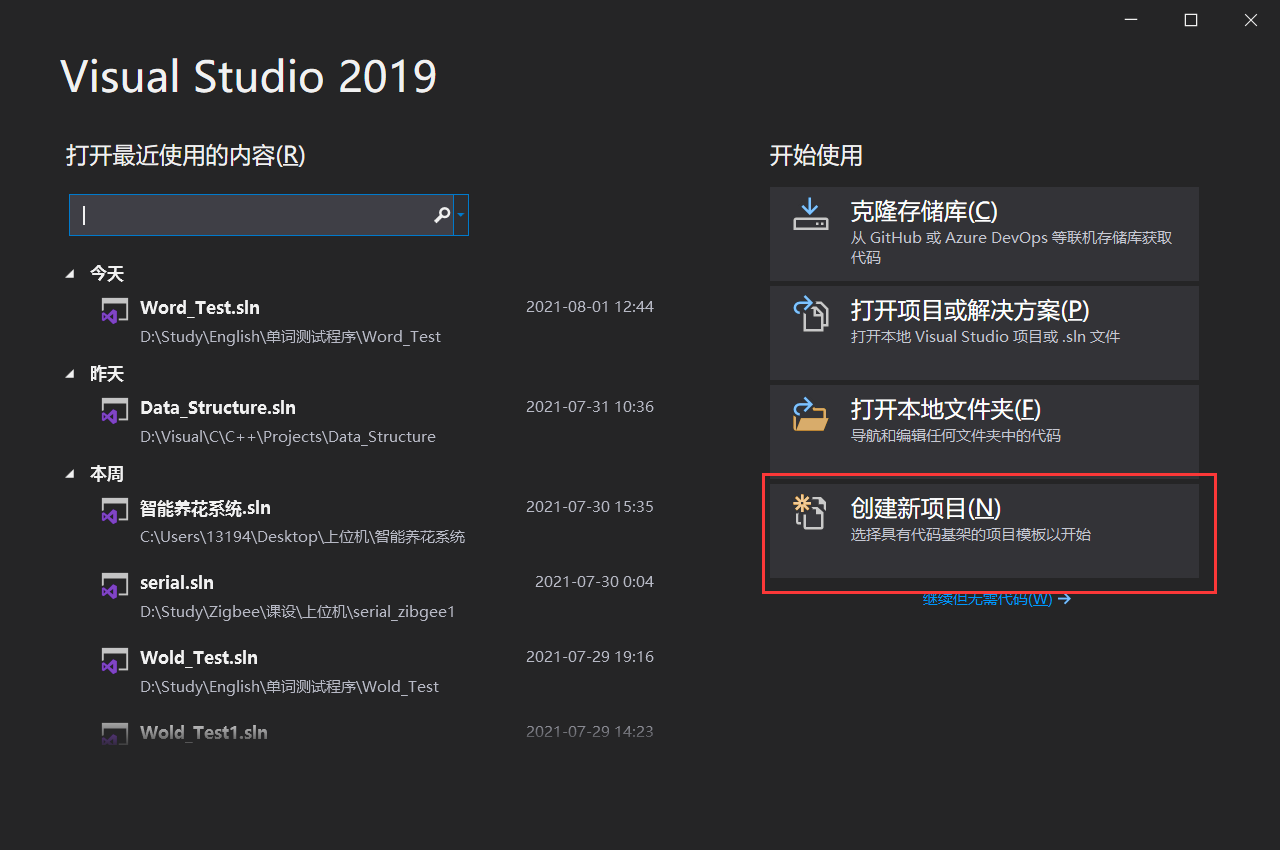Click the 开始使用 heading

816,156
